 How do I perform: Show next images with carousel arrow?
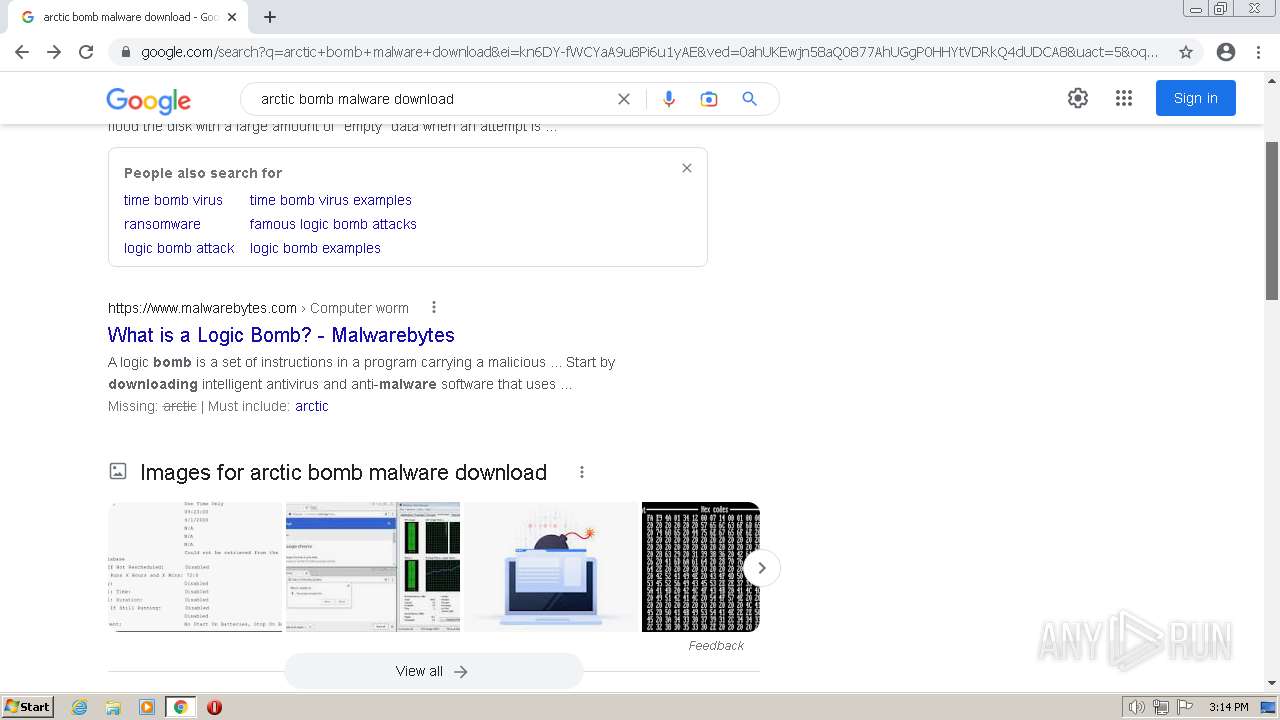[762, 568]
